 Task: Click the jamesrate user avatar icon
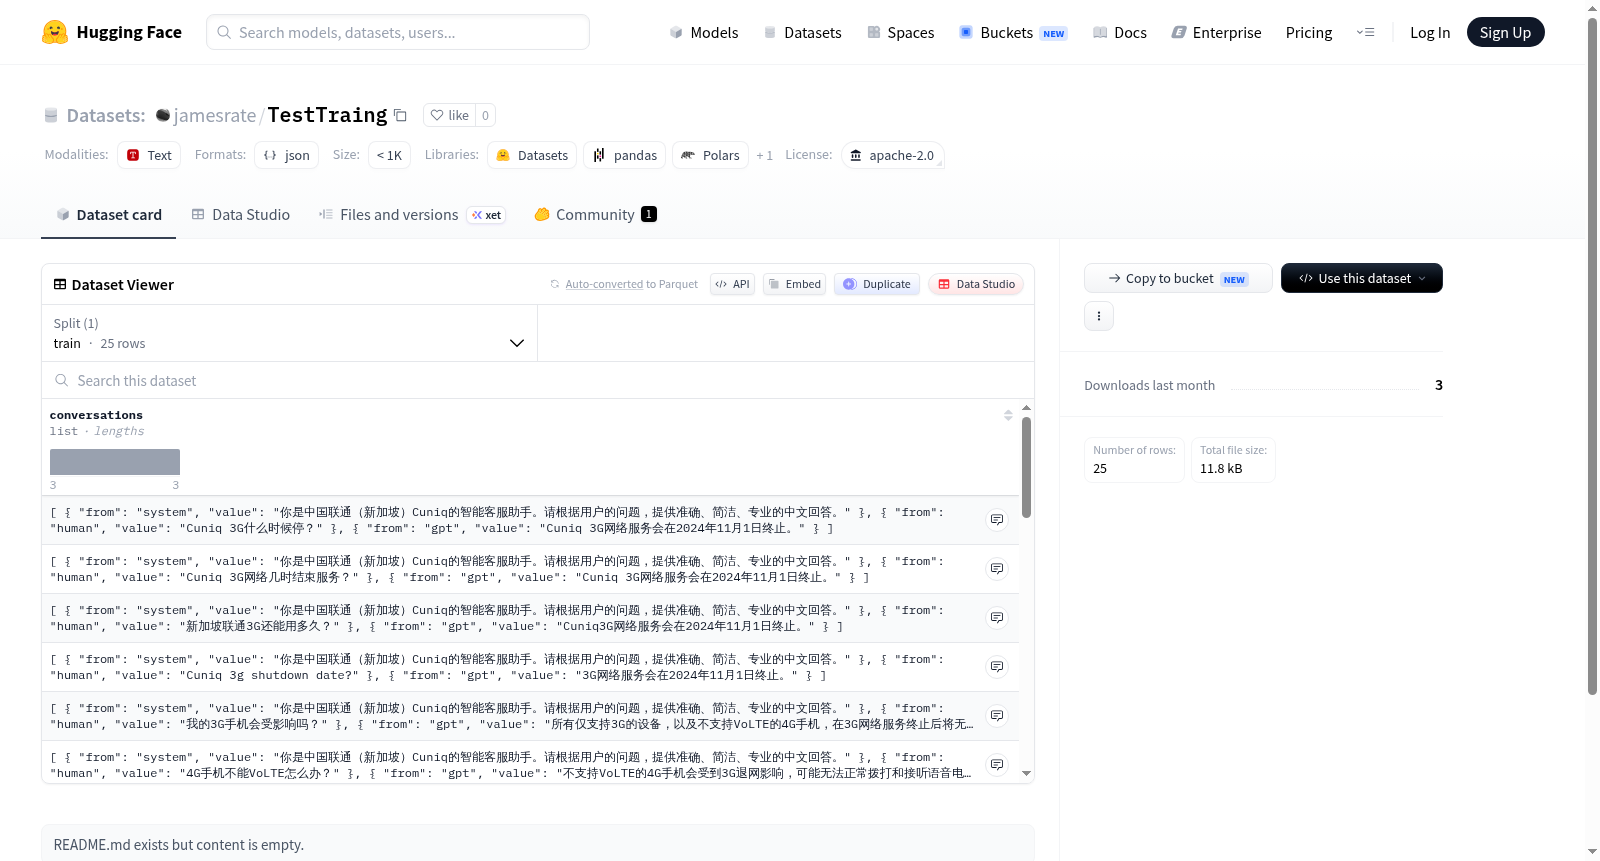click(163, 115)
